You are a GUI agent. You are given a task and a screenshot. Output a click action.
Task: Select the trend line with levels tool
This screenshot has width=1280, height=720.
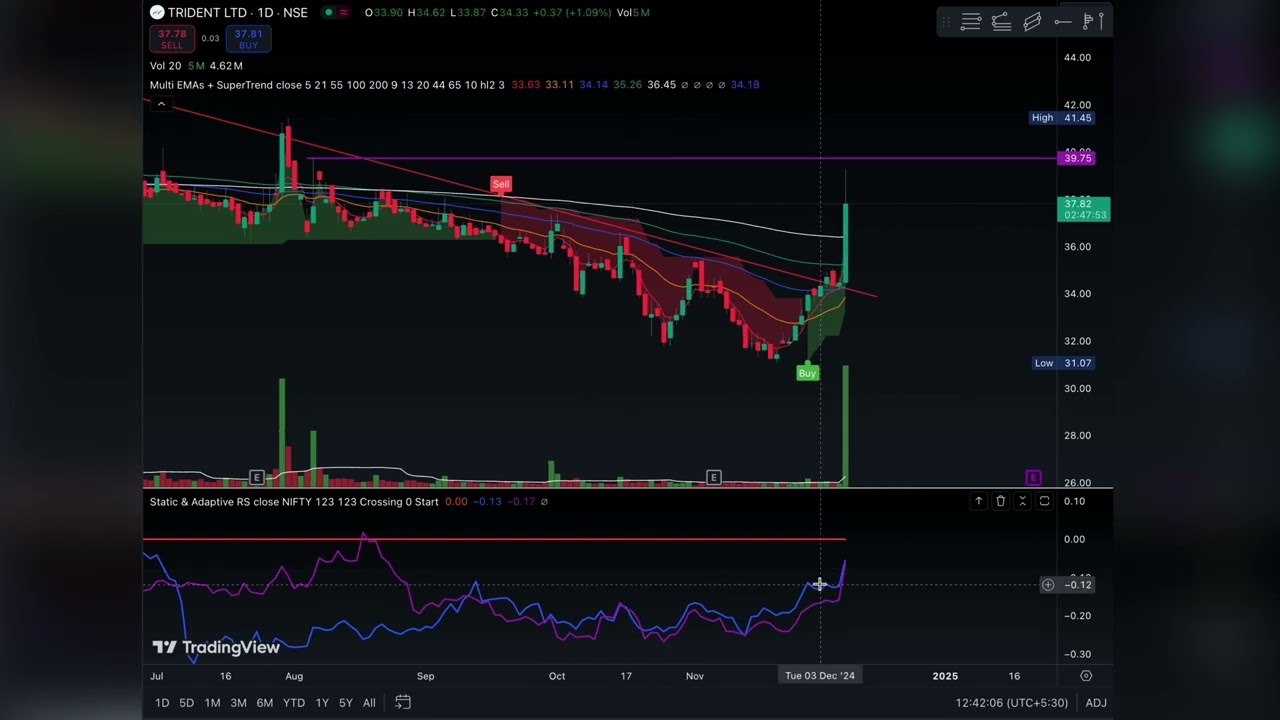tap(1001, 21)
